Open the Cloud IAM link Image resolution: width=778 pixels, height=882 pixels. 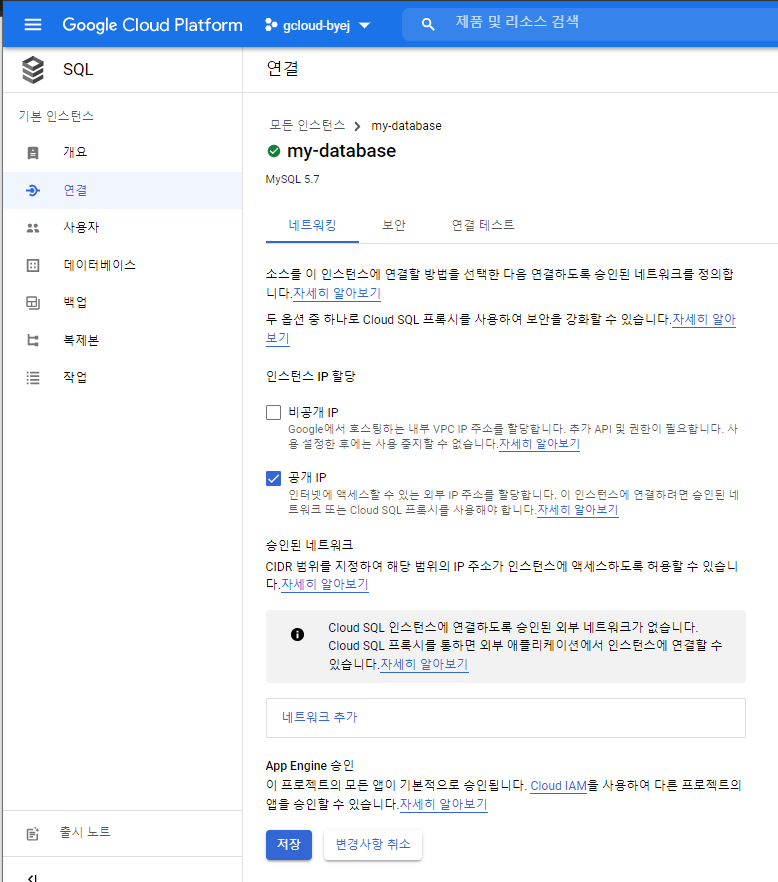559,786
